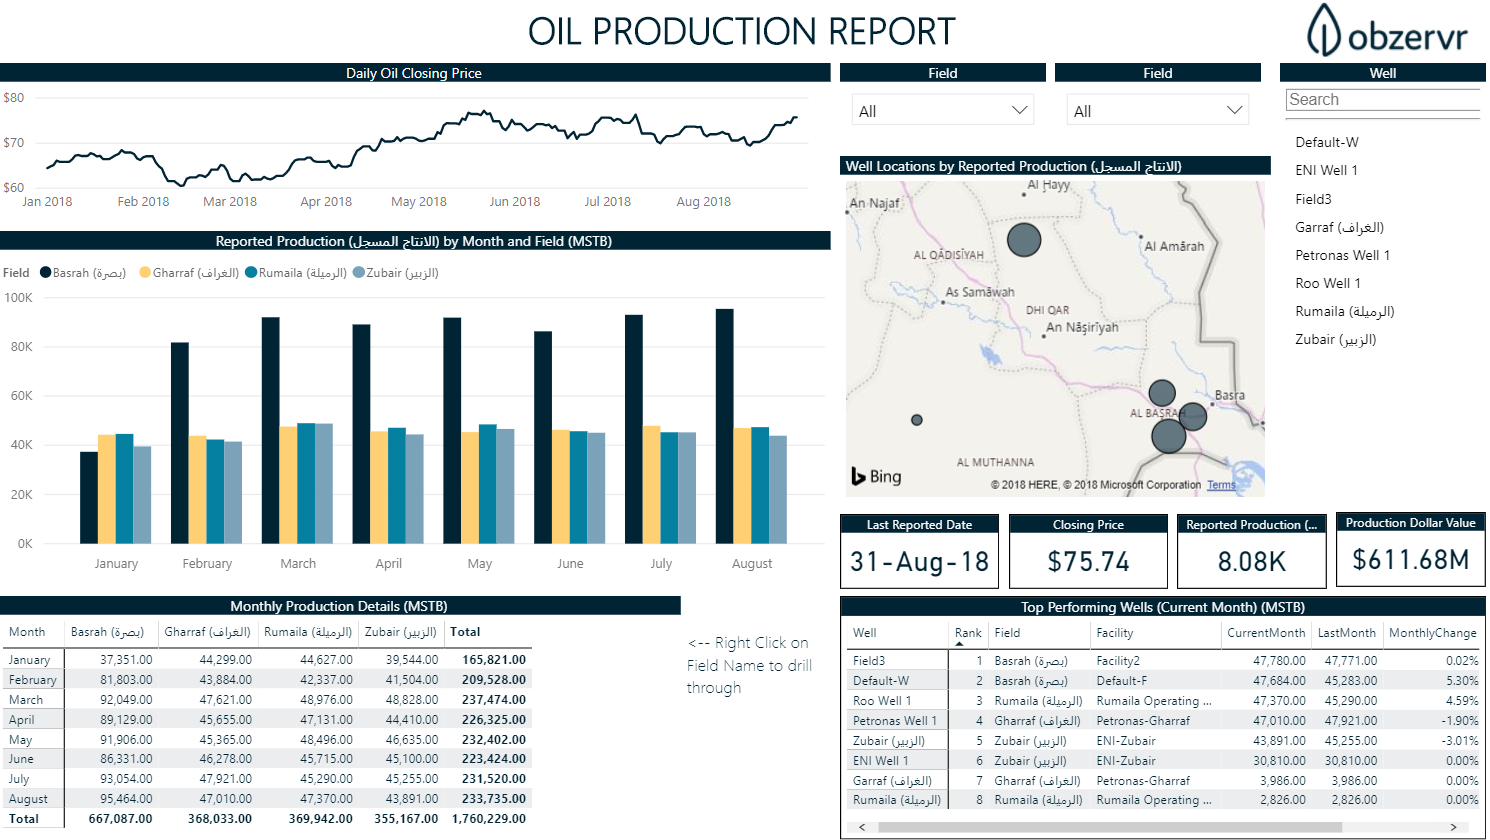The height and width of the screenshot is (840, 1490).
Task: Select Petronas Well 1 row in wells table
Action: point(1164,721)
